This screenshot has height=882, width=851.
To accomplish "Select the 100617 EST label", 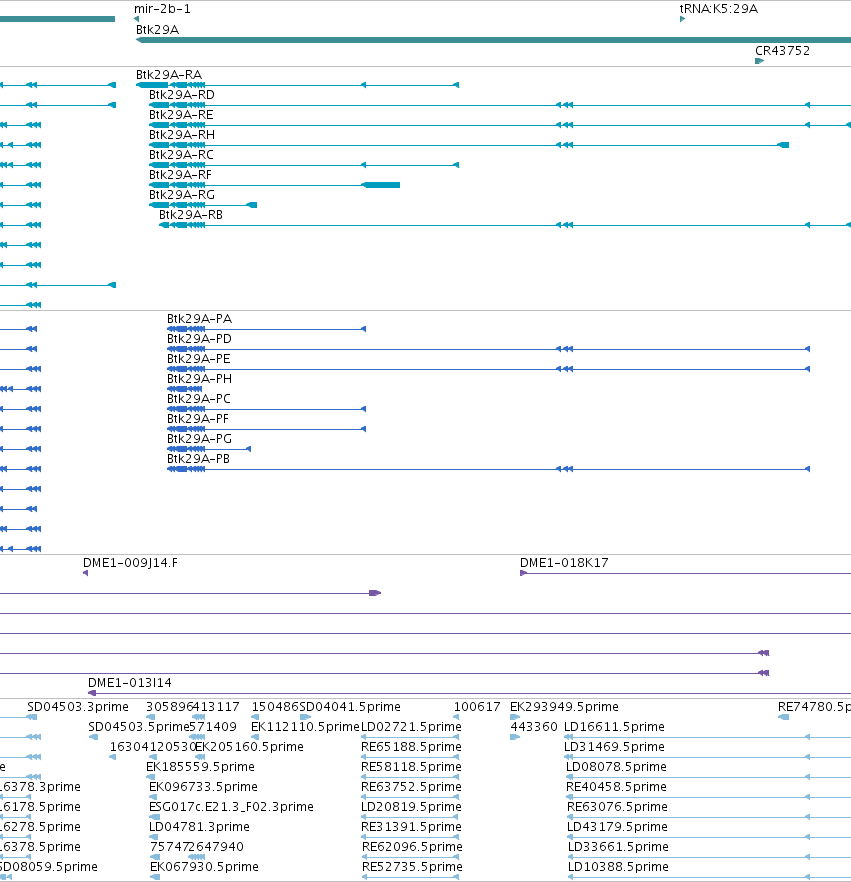I will (x=477, y=707).
